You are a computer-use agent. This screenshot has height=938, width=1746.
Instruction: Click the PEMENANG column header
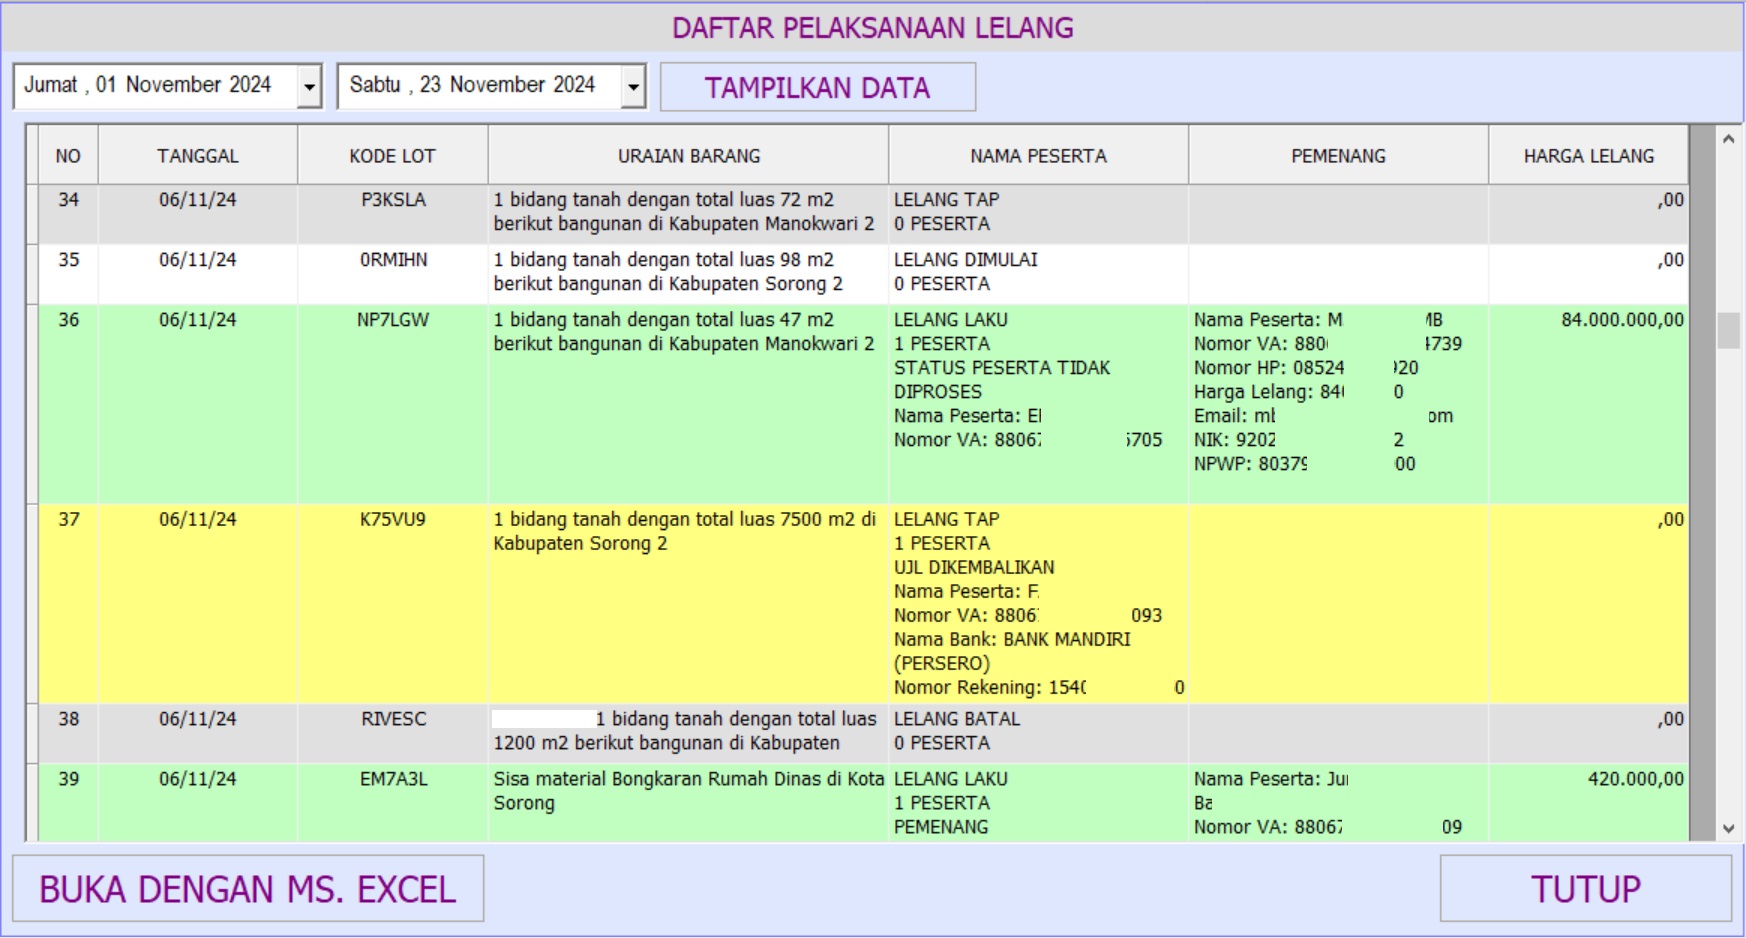1338,156
